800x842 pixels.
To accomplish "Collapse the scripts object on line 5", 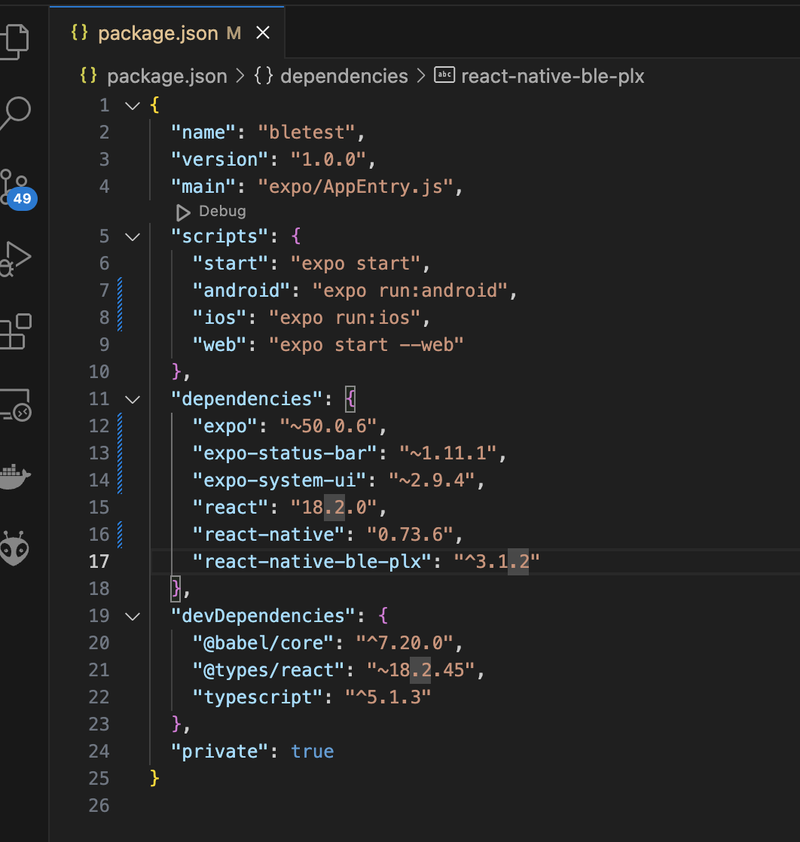I will [132, 236].
